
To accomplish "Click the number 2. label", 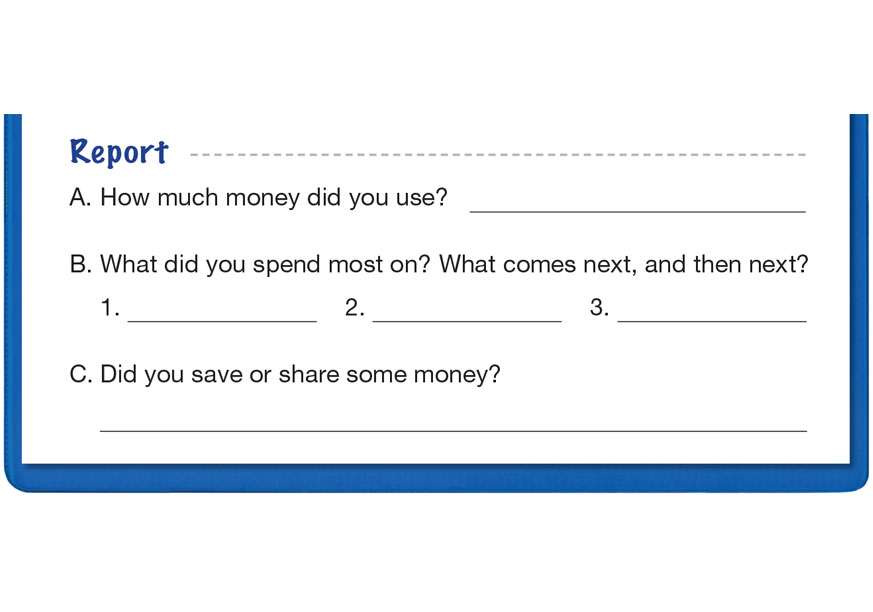I will [355, 309].
